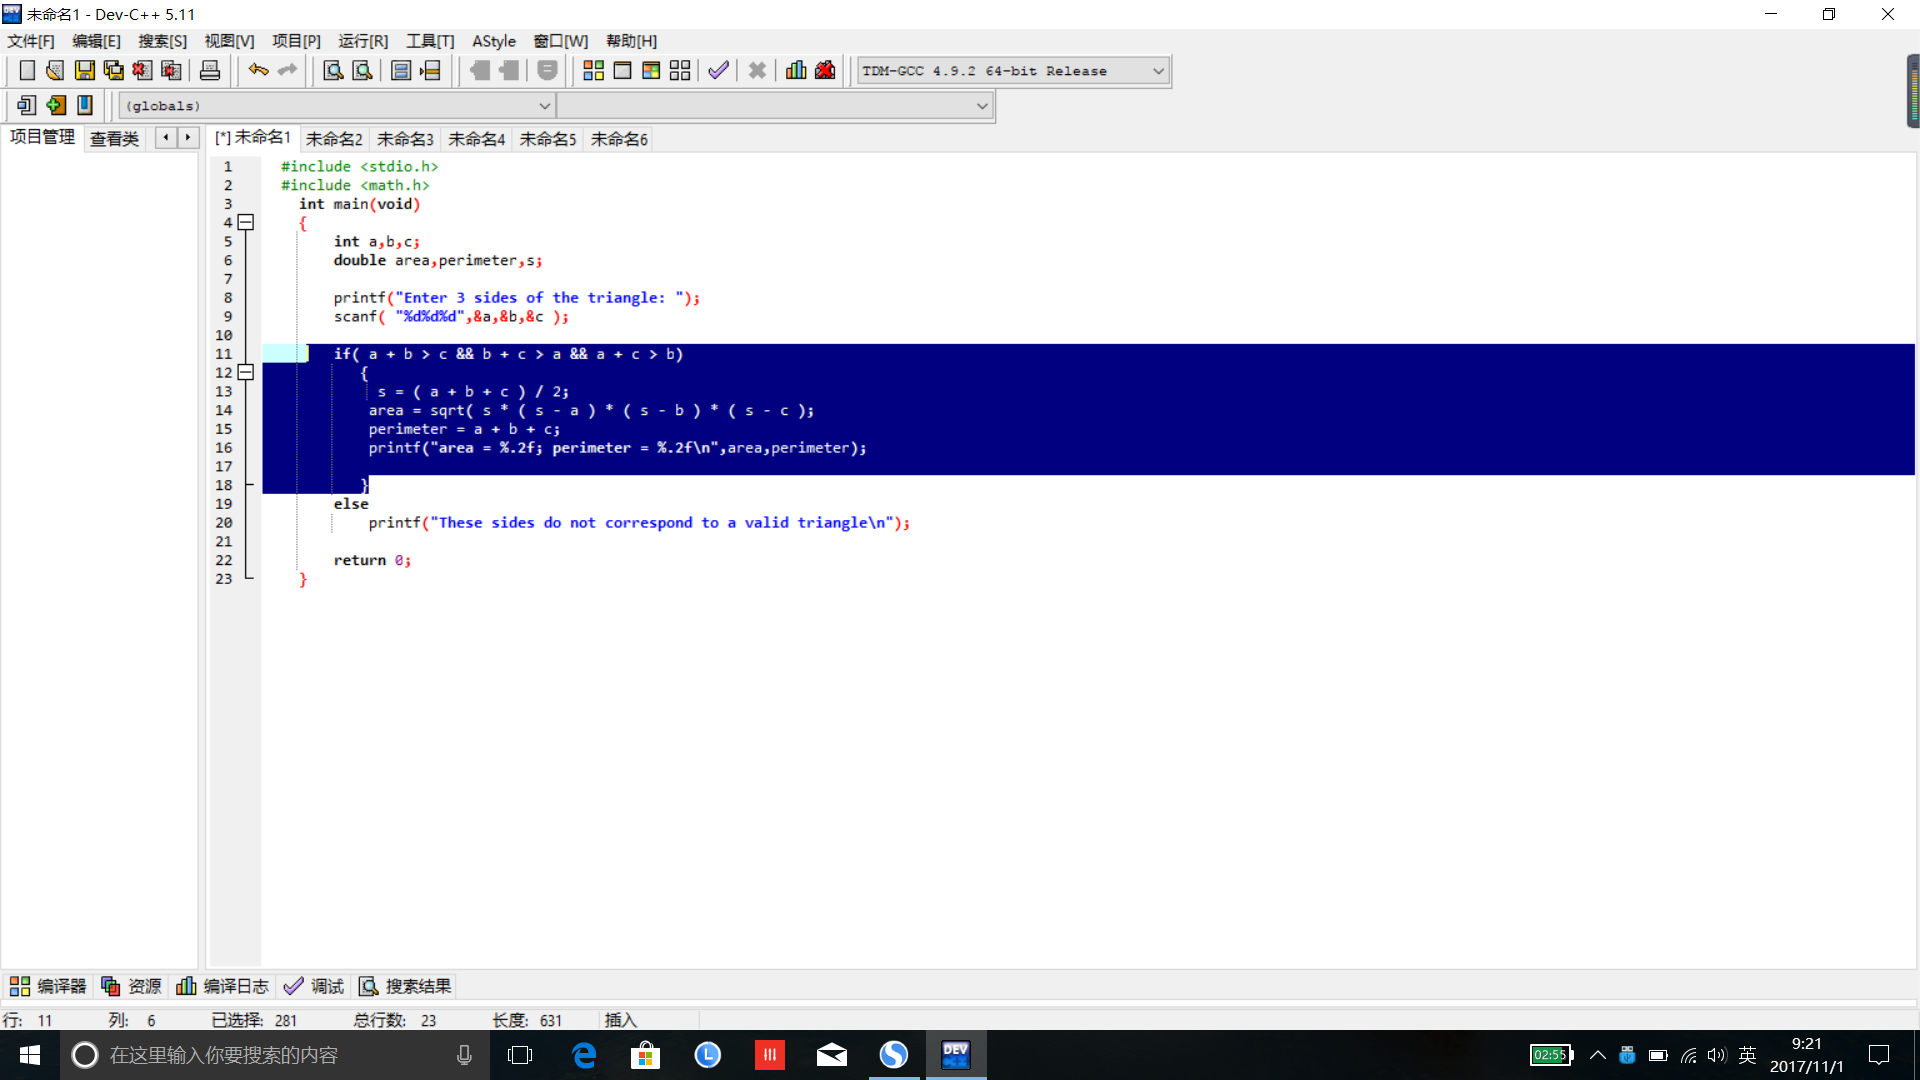This screenshot has height=1080, width=1920.
Task: Compile the program
Action: [594, 71]
